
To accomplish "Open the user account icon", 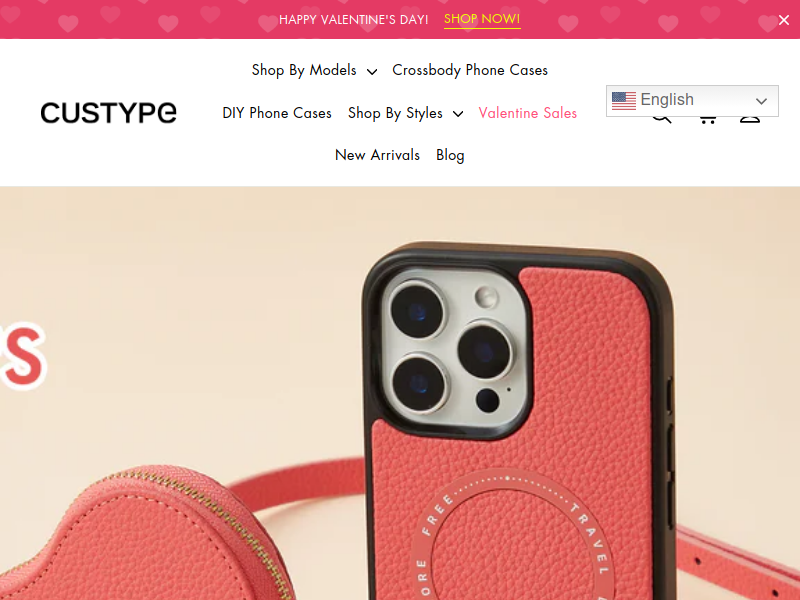I will pyautogui.click(x=750, y=119).
